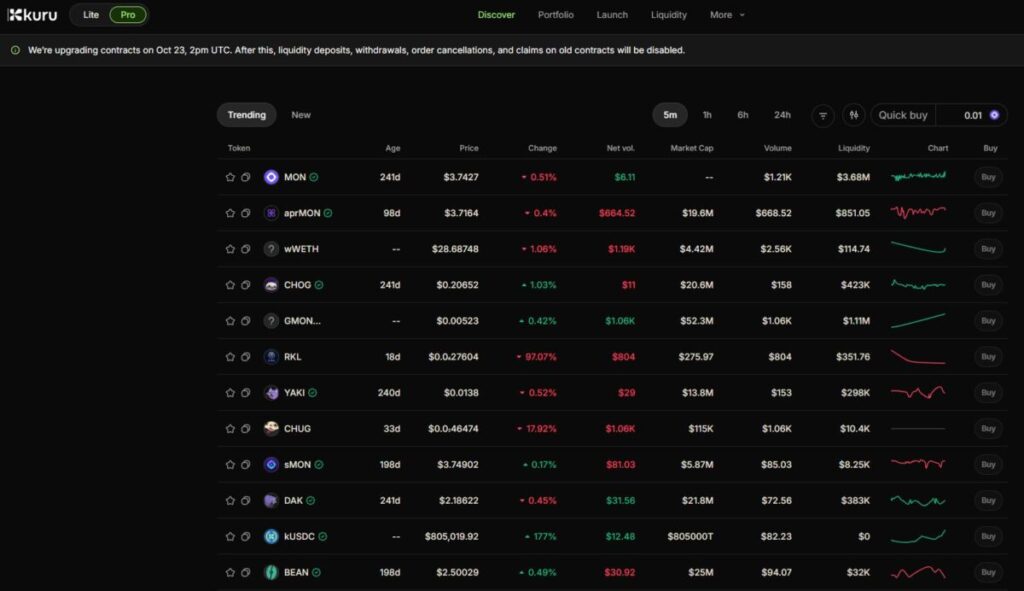Open the Portfolio page
This screenshot has height=591, width=1024.
coord(555,15)
